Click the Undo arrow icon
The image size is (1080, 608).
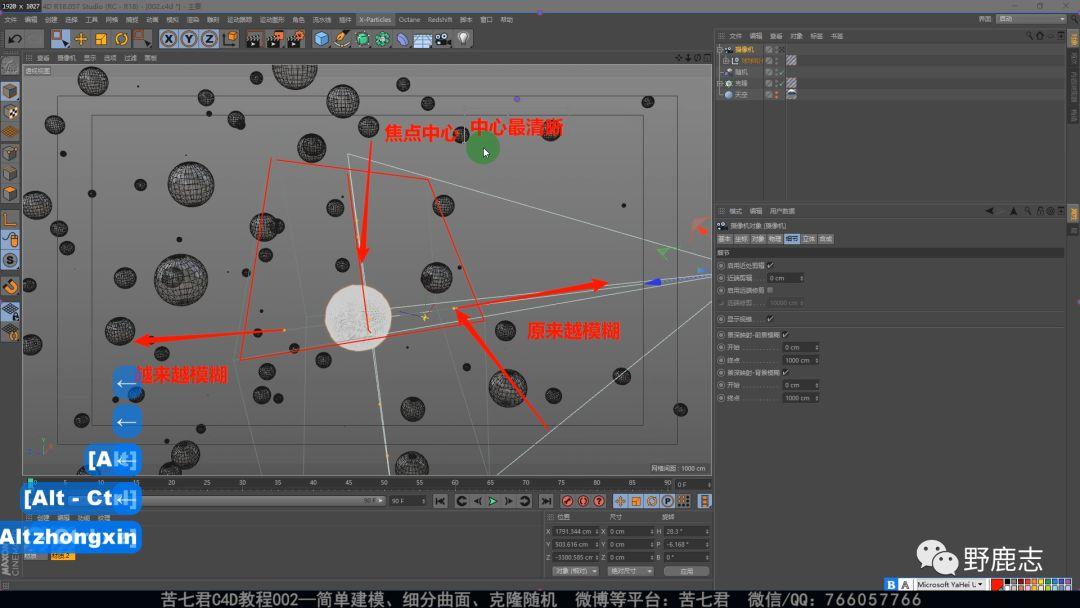point(14,39)
